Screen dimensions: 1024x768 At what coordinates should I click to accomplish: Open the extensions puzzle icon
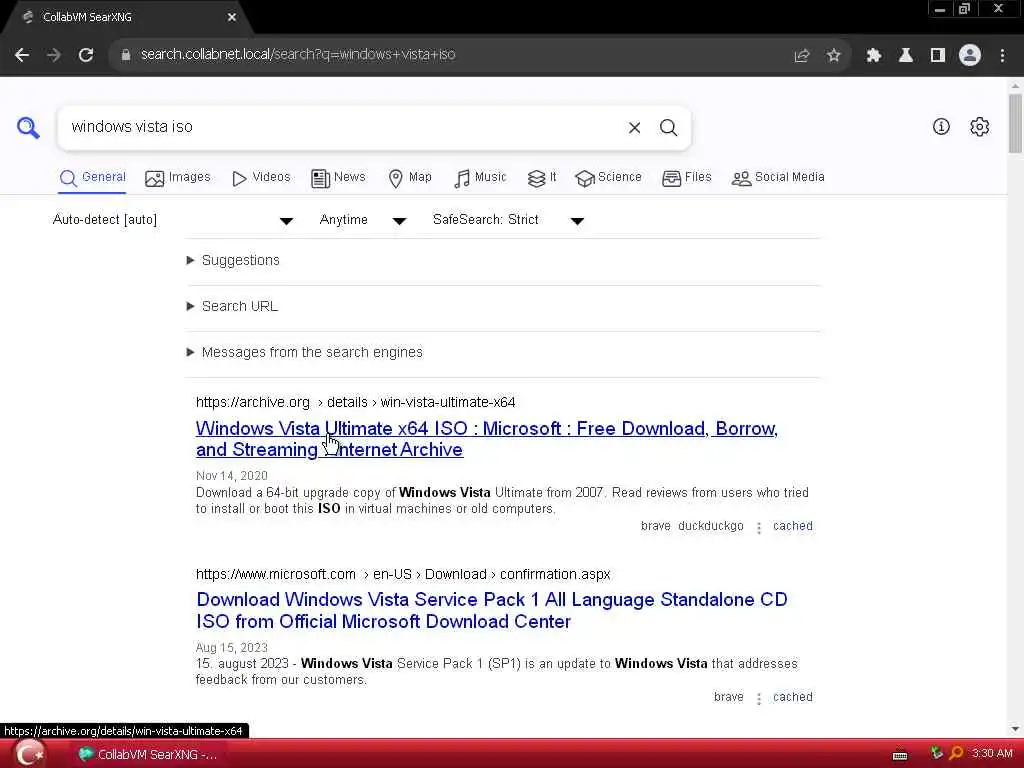tap(873, 56)
